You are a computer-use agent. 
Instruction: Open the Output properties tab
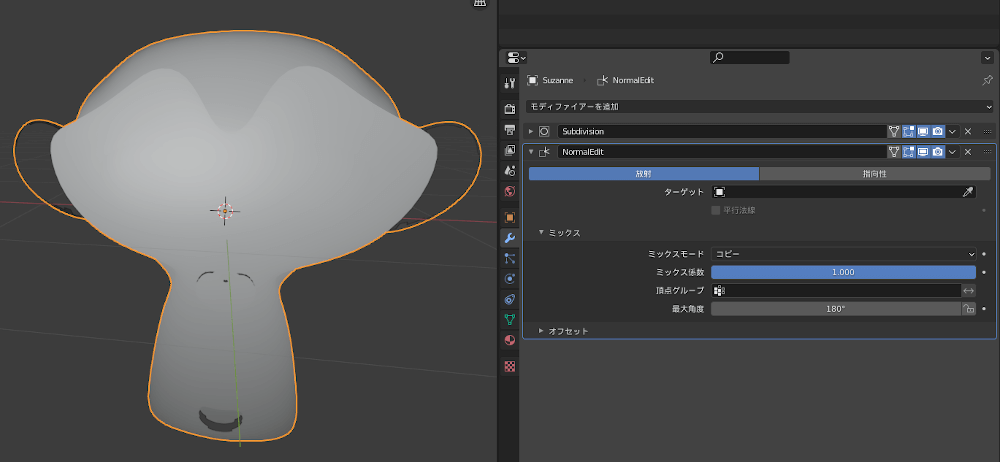[509, 130]
